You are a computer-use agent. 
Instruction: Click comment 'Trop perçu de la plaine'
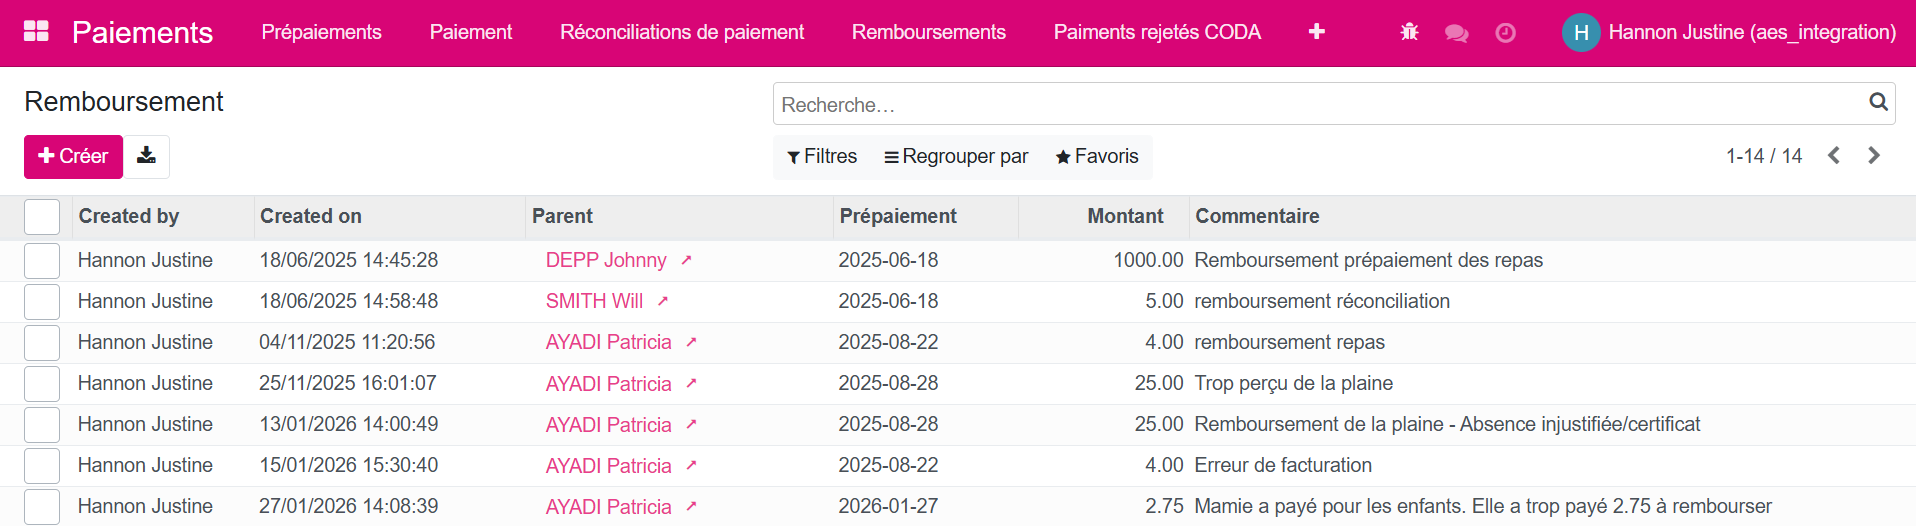click(x=1293, y=383)
